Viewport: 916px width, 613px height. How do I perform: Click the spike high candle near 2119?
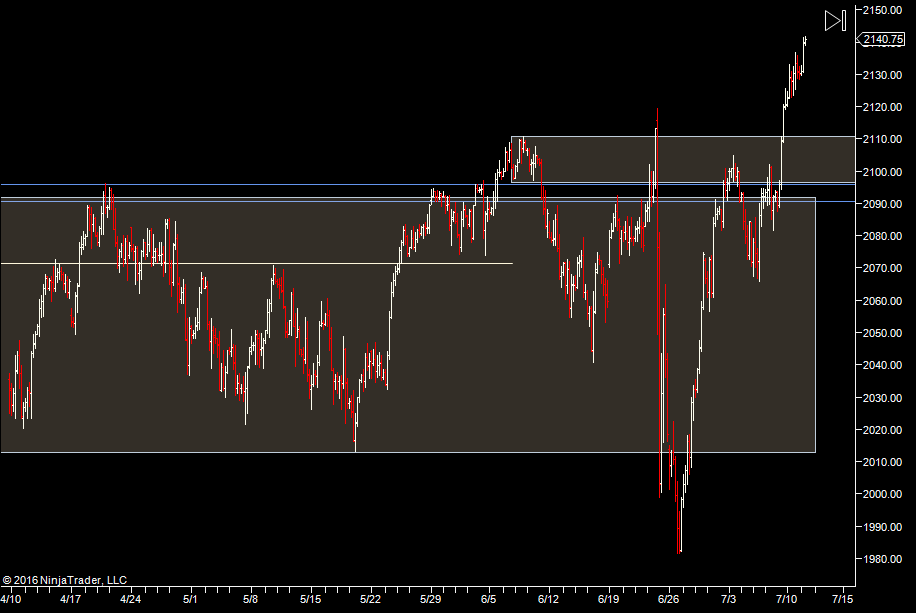pos(657,115)
